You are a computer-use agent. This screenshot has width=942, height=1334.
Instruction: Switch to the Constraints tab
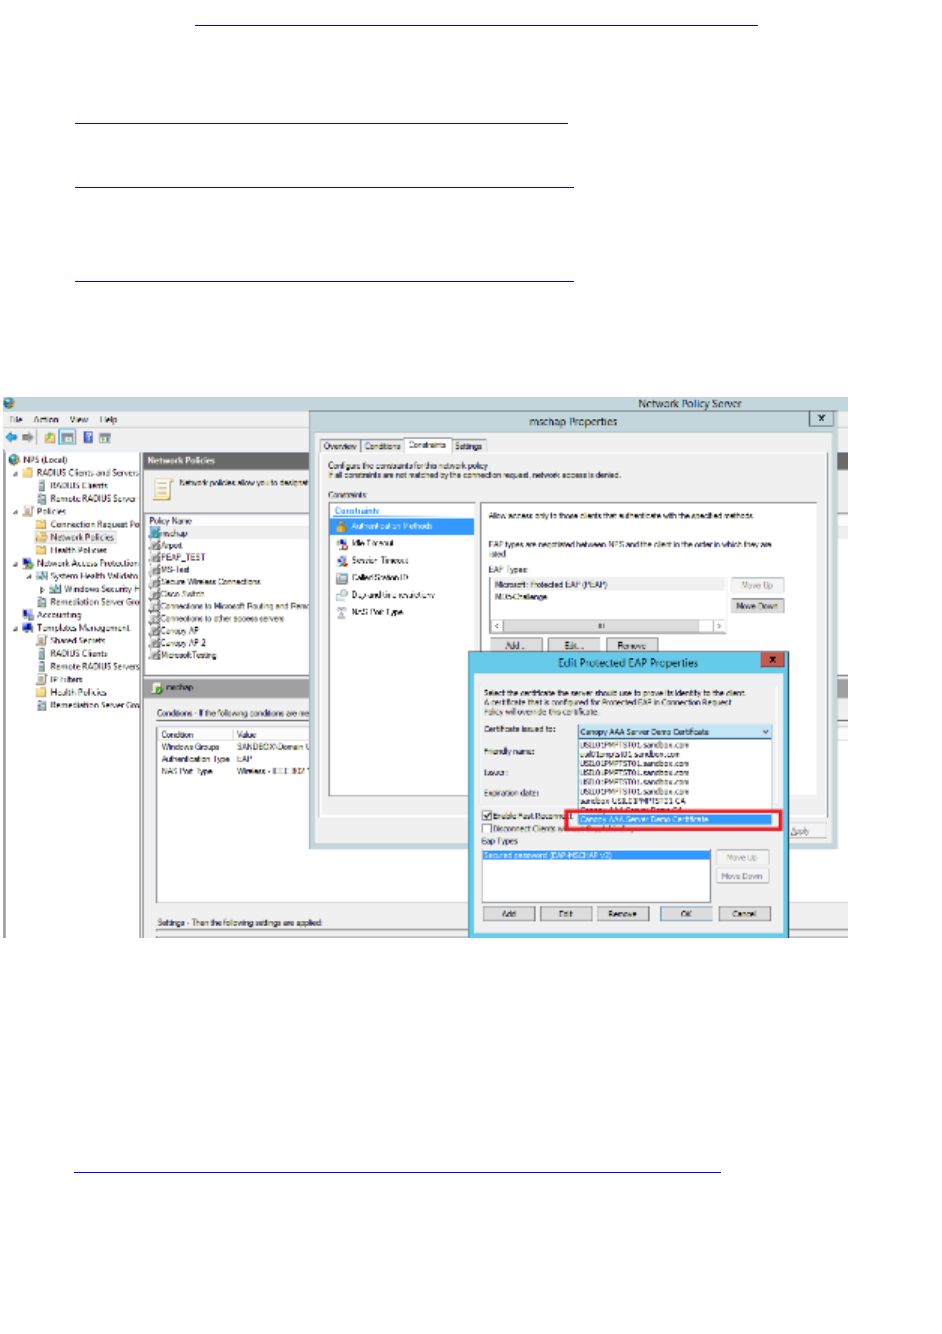(x=427, y=445)
